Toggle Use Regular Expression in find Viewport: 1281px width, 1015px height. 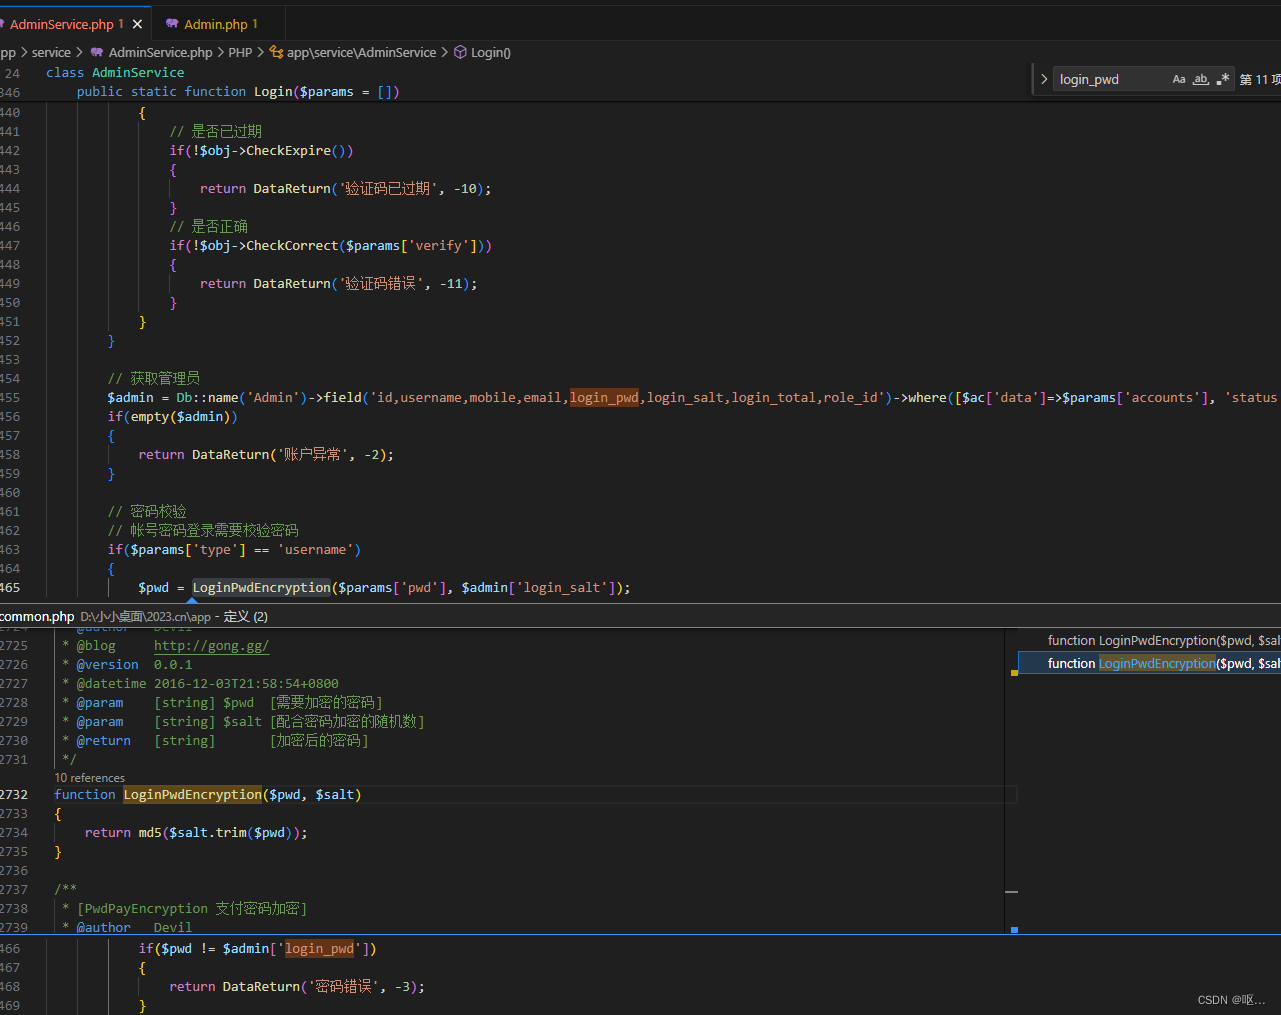point(1222,79)
